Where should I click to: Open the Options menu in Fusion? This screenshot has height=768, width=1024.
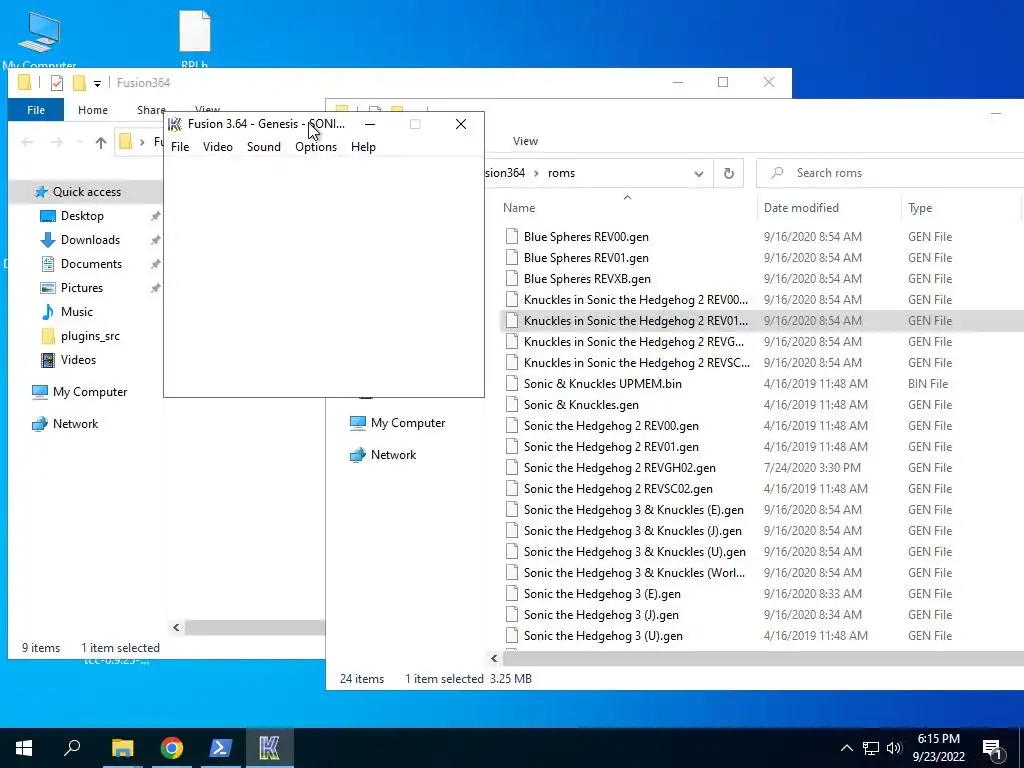coord(316,147)
